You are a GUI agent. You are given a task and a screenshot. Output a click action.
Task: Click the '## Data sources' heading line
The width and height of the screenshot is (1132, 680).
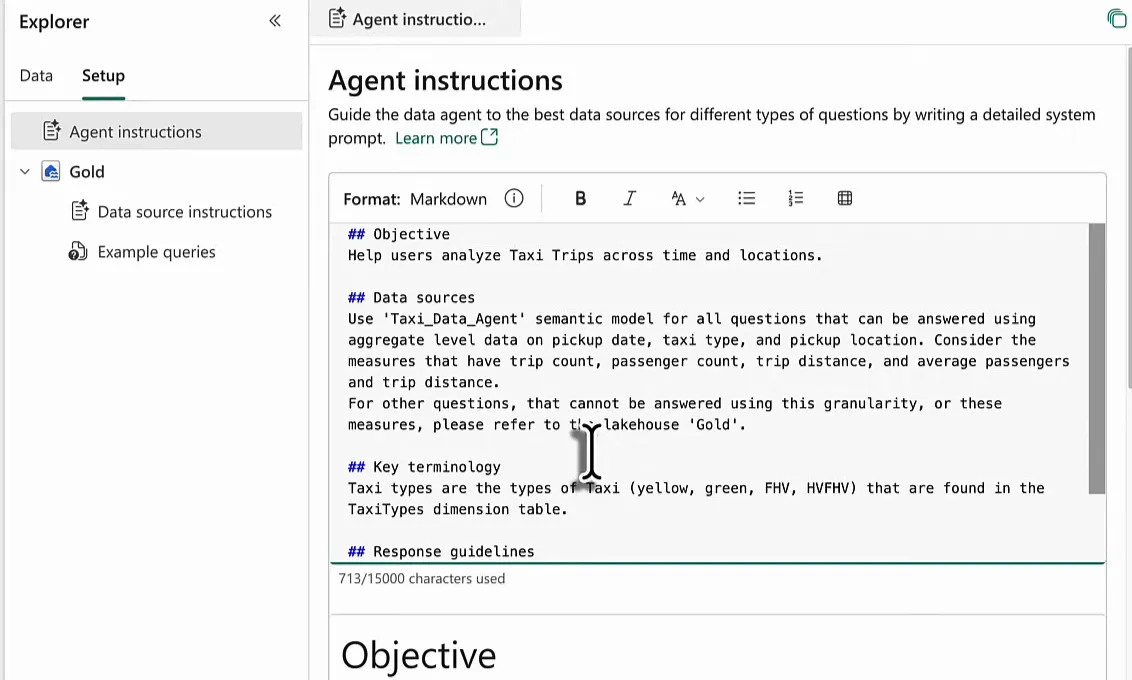point(412,297)
